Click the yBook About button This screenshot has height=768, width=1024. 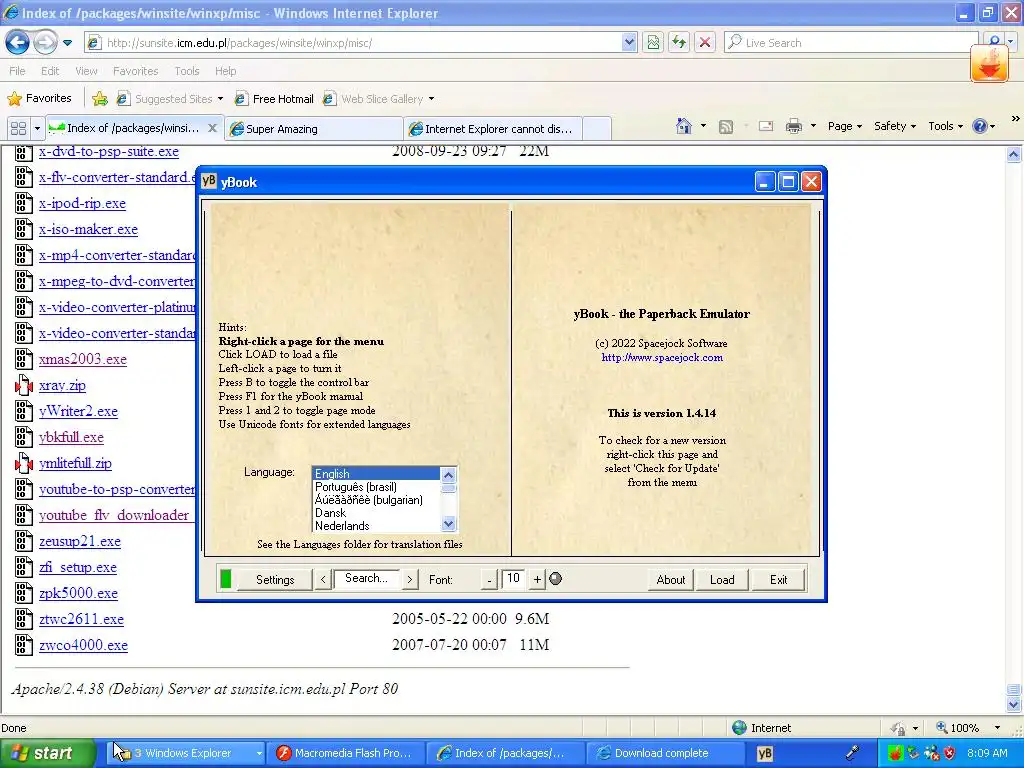[x=671, y=579]
